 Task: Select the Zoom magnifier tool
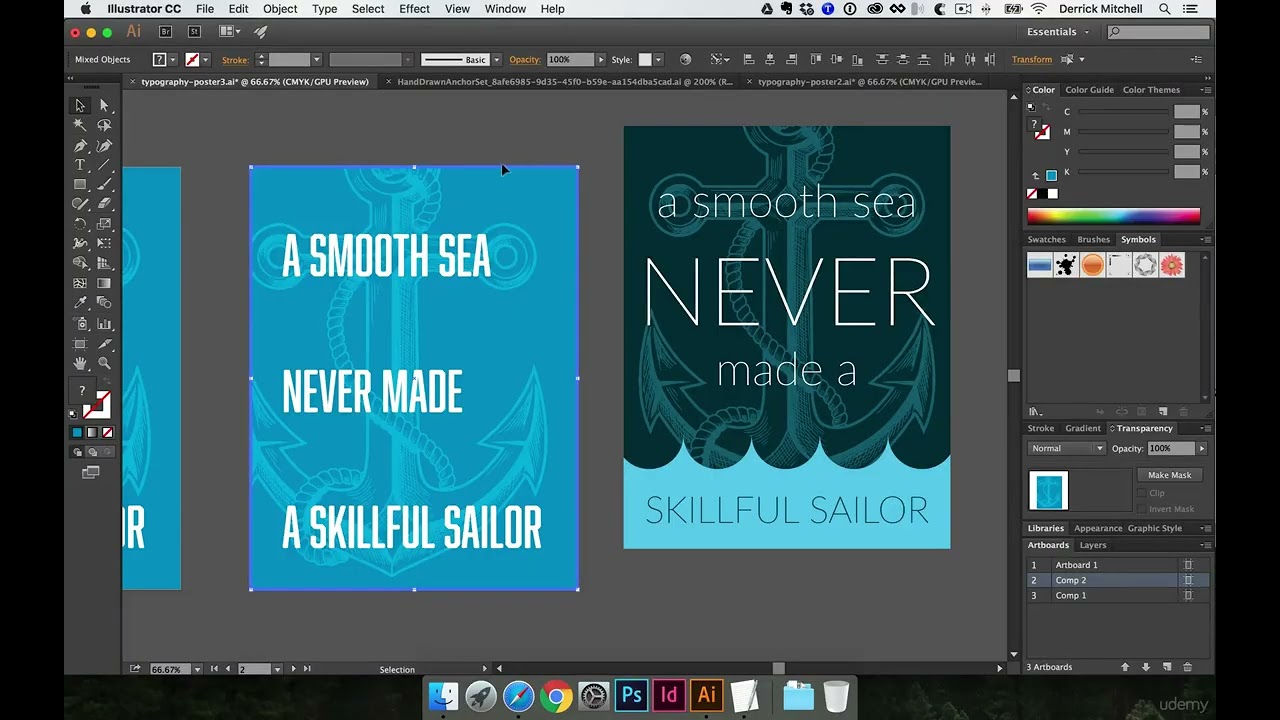click(104, 363)
